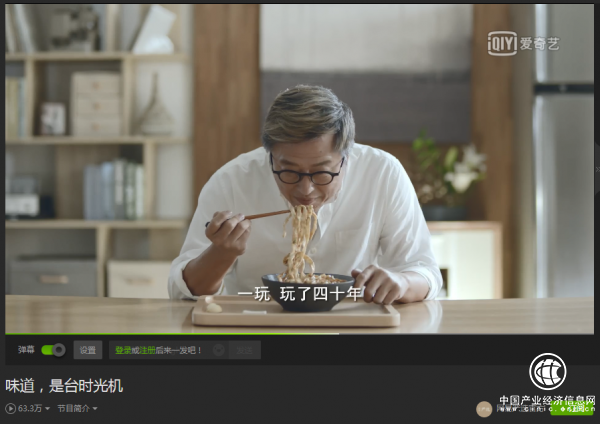Click the play count circle icon
Screen dimensions: 600x424
pos(10,408)
